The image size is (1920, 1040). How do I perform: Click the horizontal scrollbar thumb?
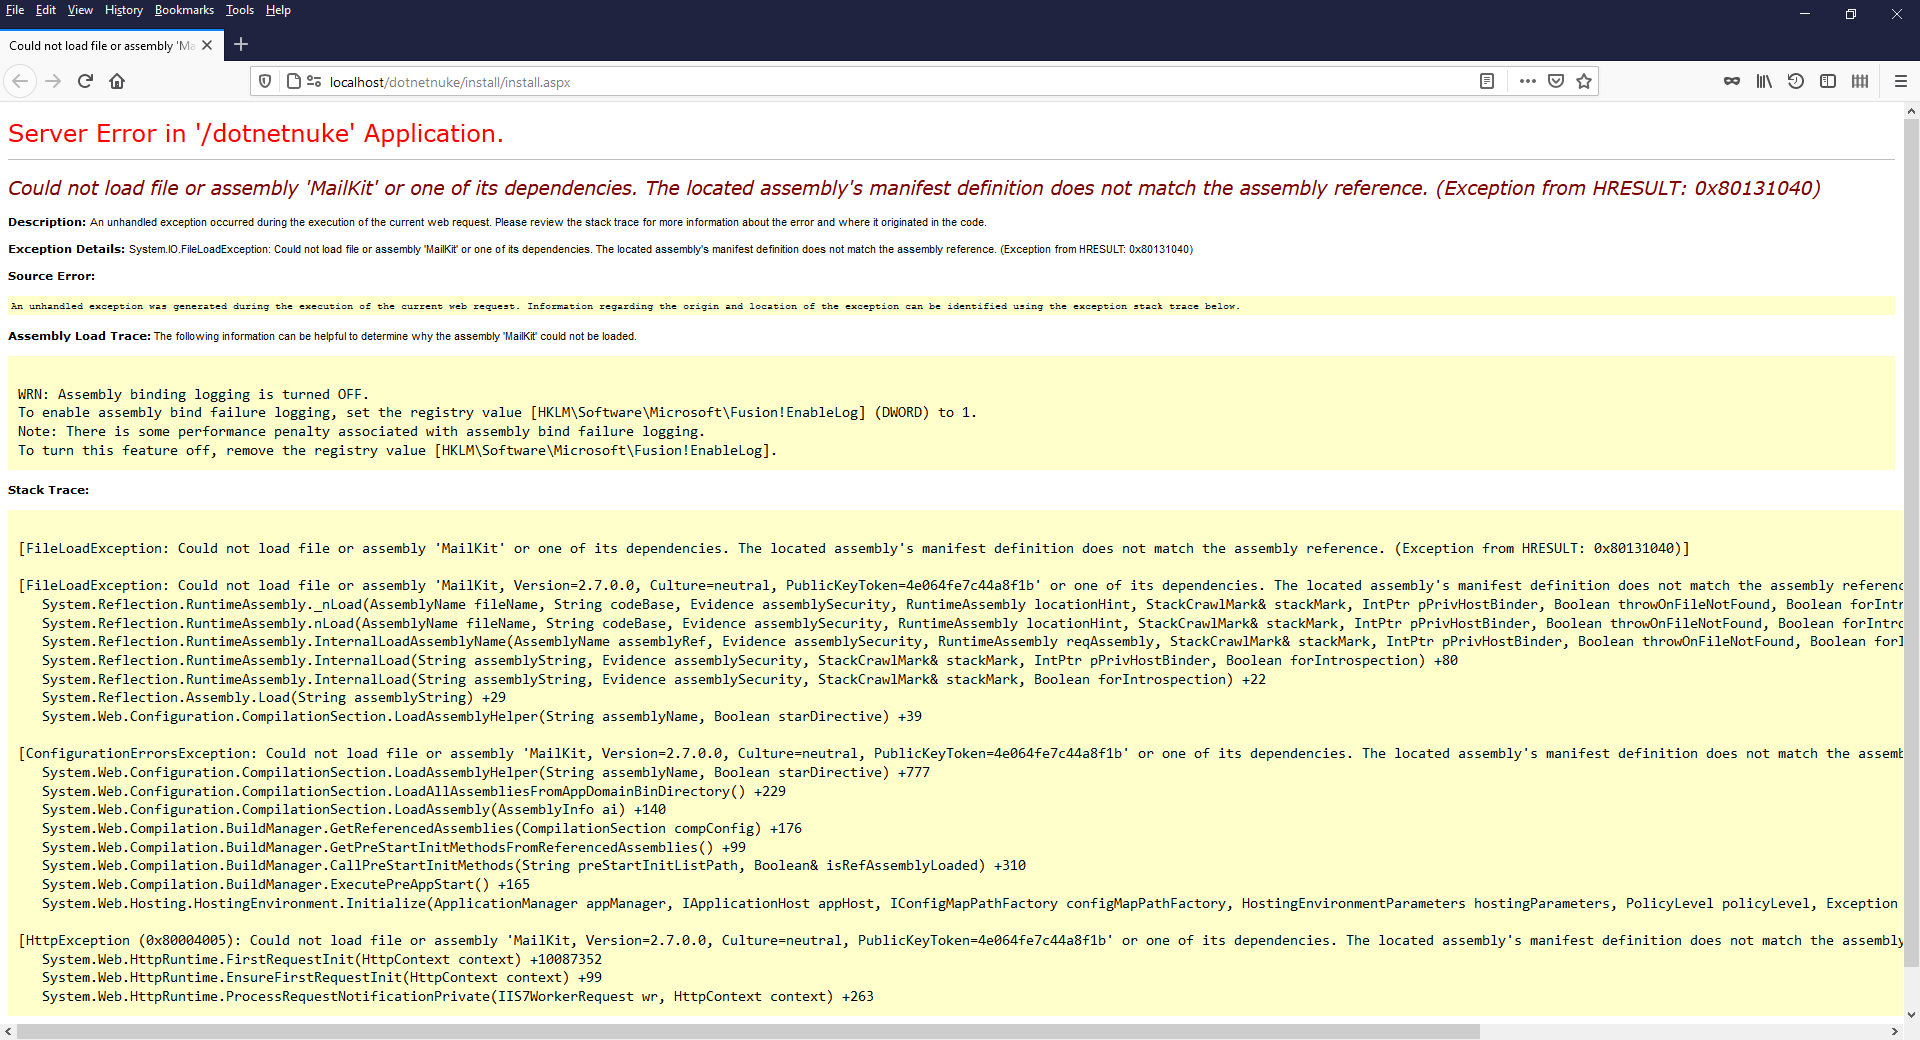748,1031
